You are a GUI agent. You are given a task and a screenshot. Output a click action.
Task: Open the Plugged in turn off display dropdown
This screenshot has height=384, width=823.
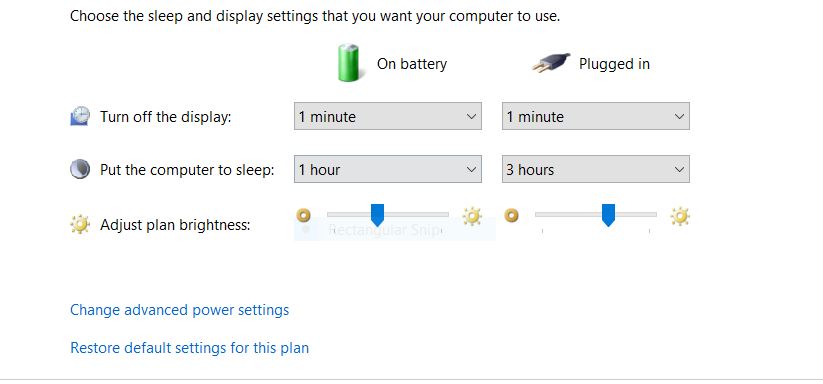(x=596, y=116)
